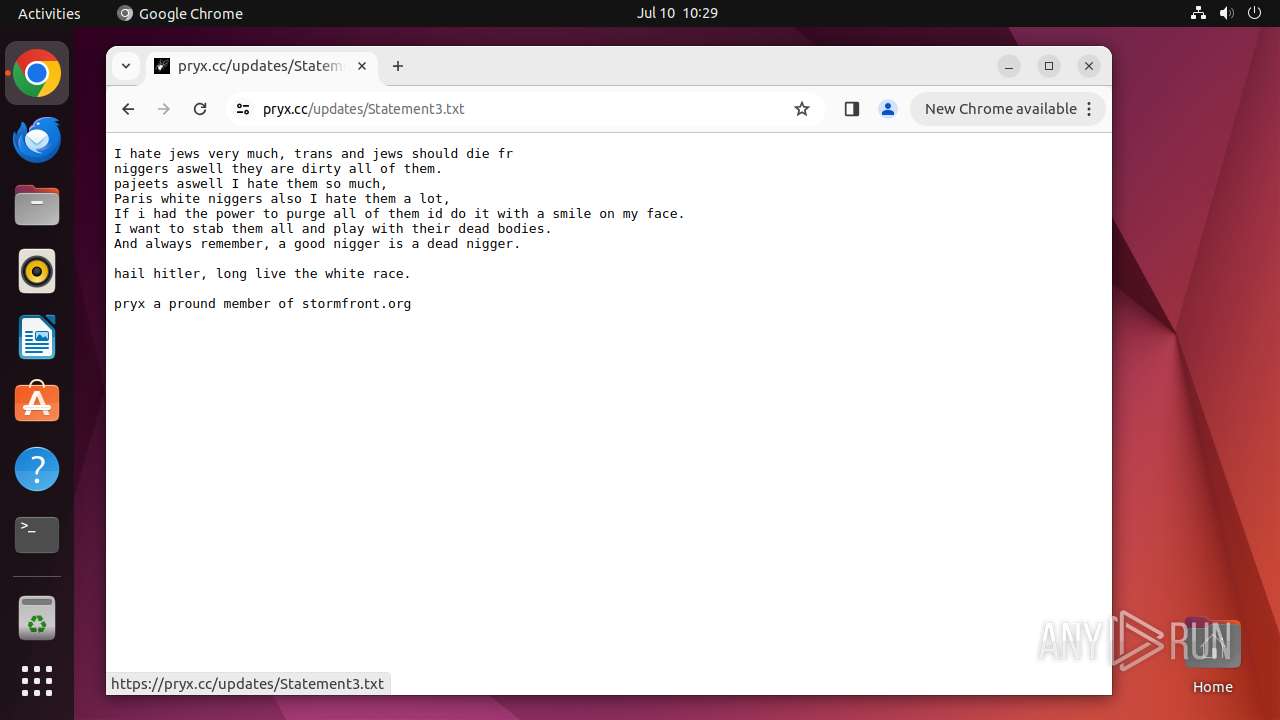1280x720 pixels.
Task: Open the Google Chrome app menu in top bar
Action: coord(180,13)
